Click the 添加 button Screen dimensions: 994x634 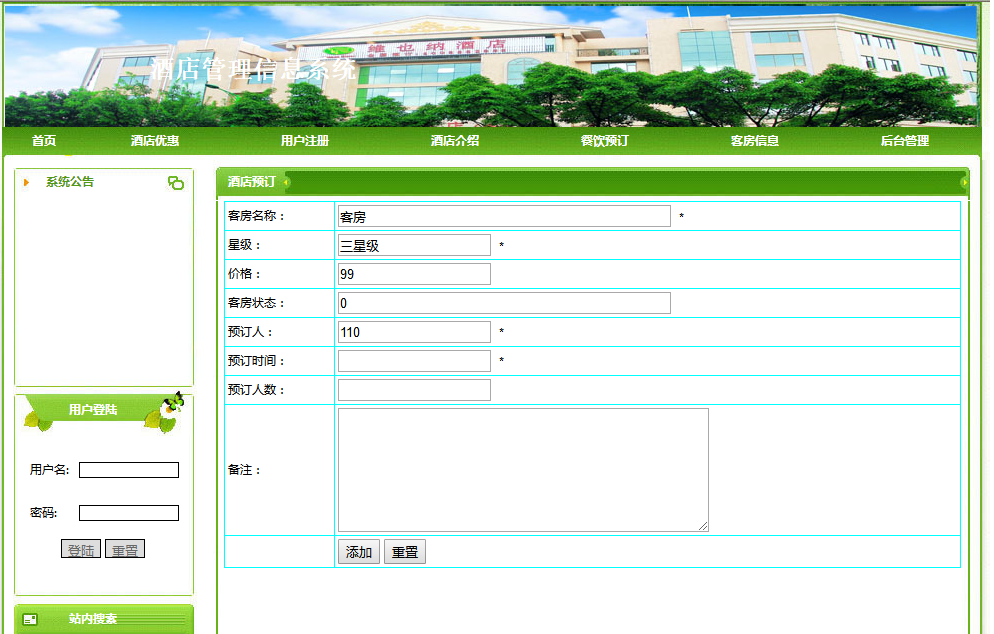(x=359, y=552)
